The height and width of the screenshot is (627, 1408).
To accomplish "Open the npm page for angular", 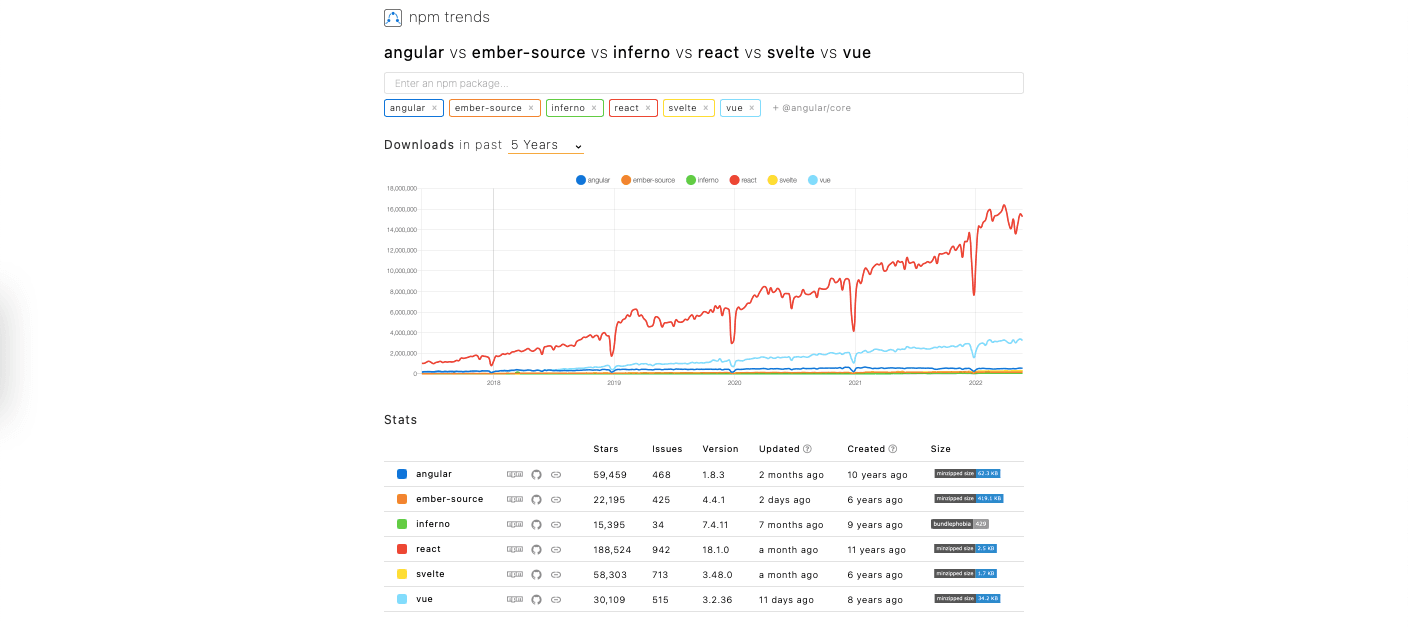I will tap(515, 474).
